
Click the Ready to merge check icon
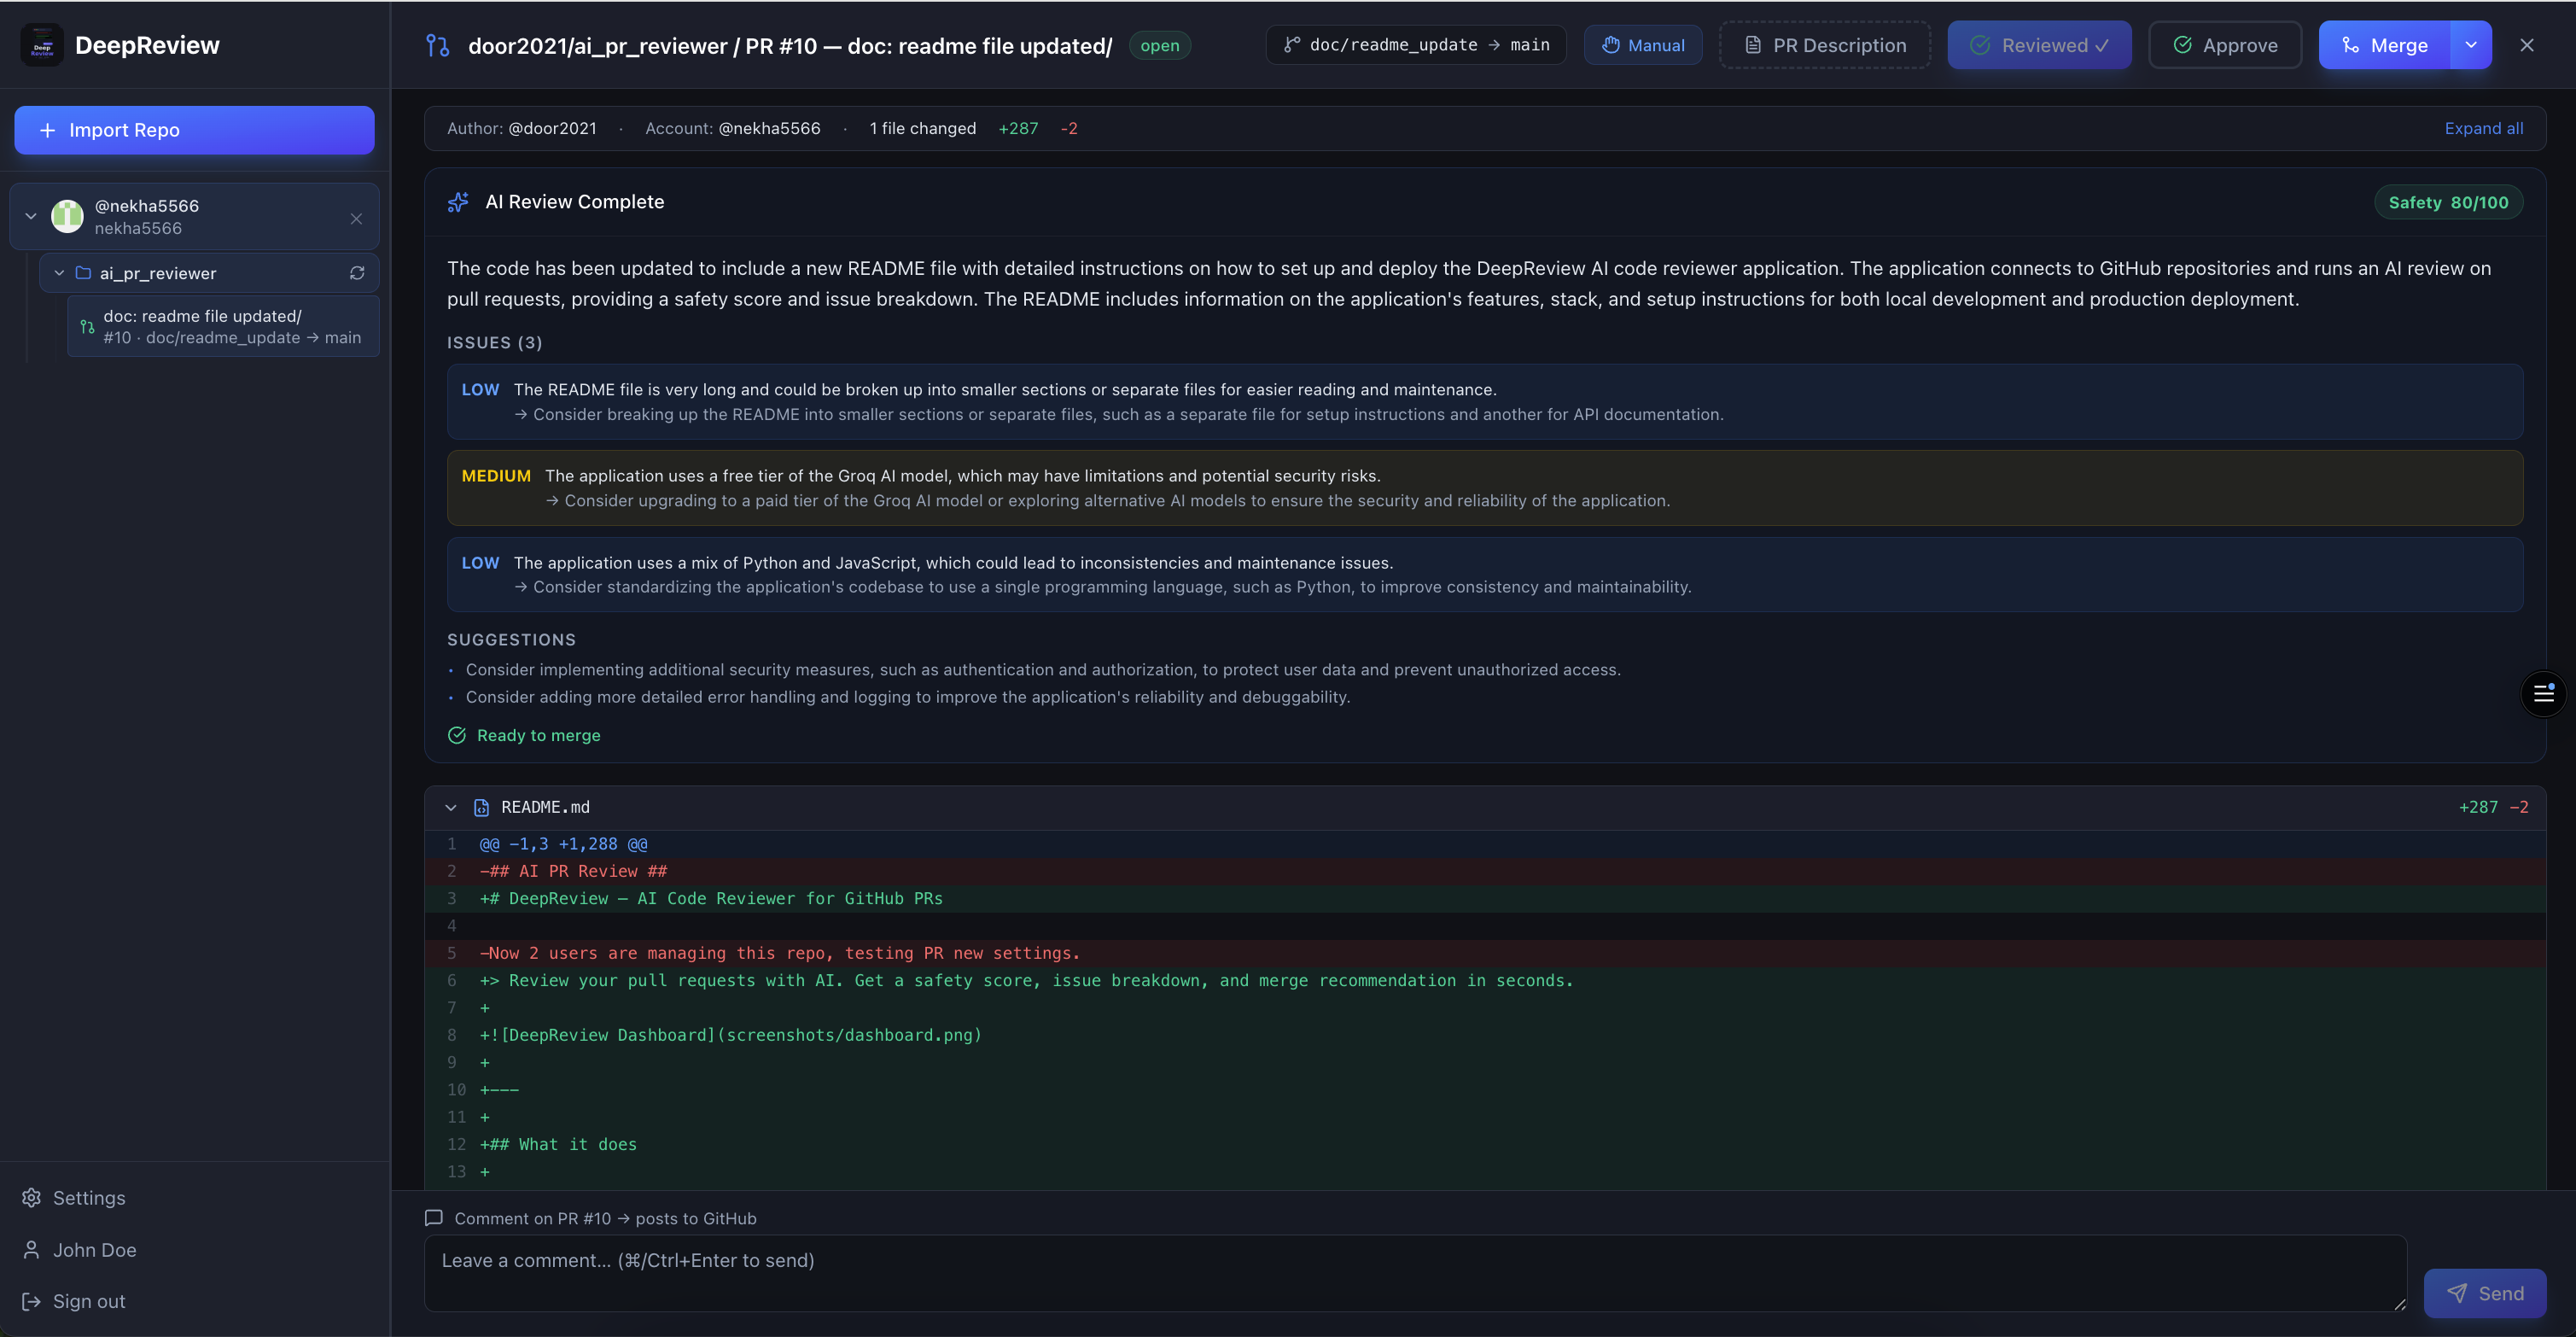click(457, 735)
